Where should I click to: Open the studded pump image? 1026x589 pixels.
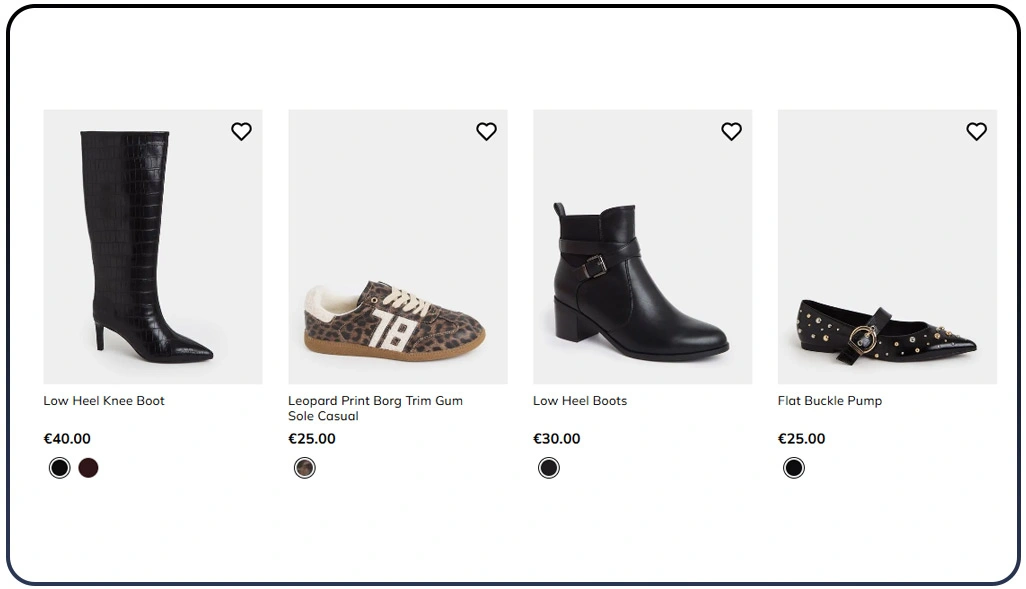point(888,245)
